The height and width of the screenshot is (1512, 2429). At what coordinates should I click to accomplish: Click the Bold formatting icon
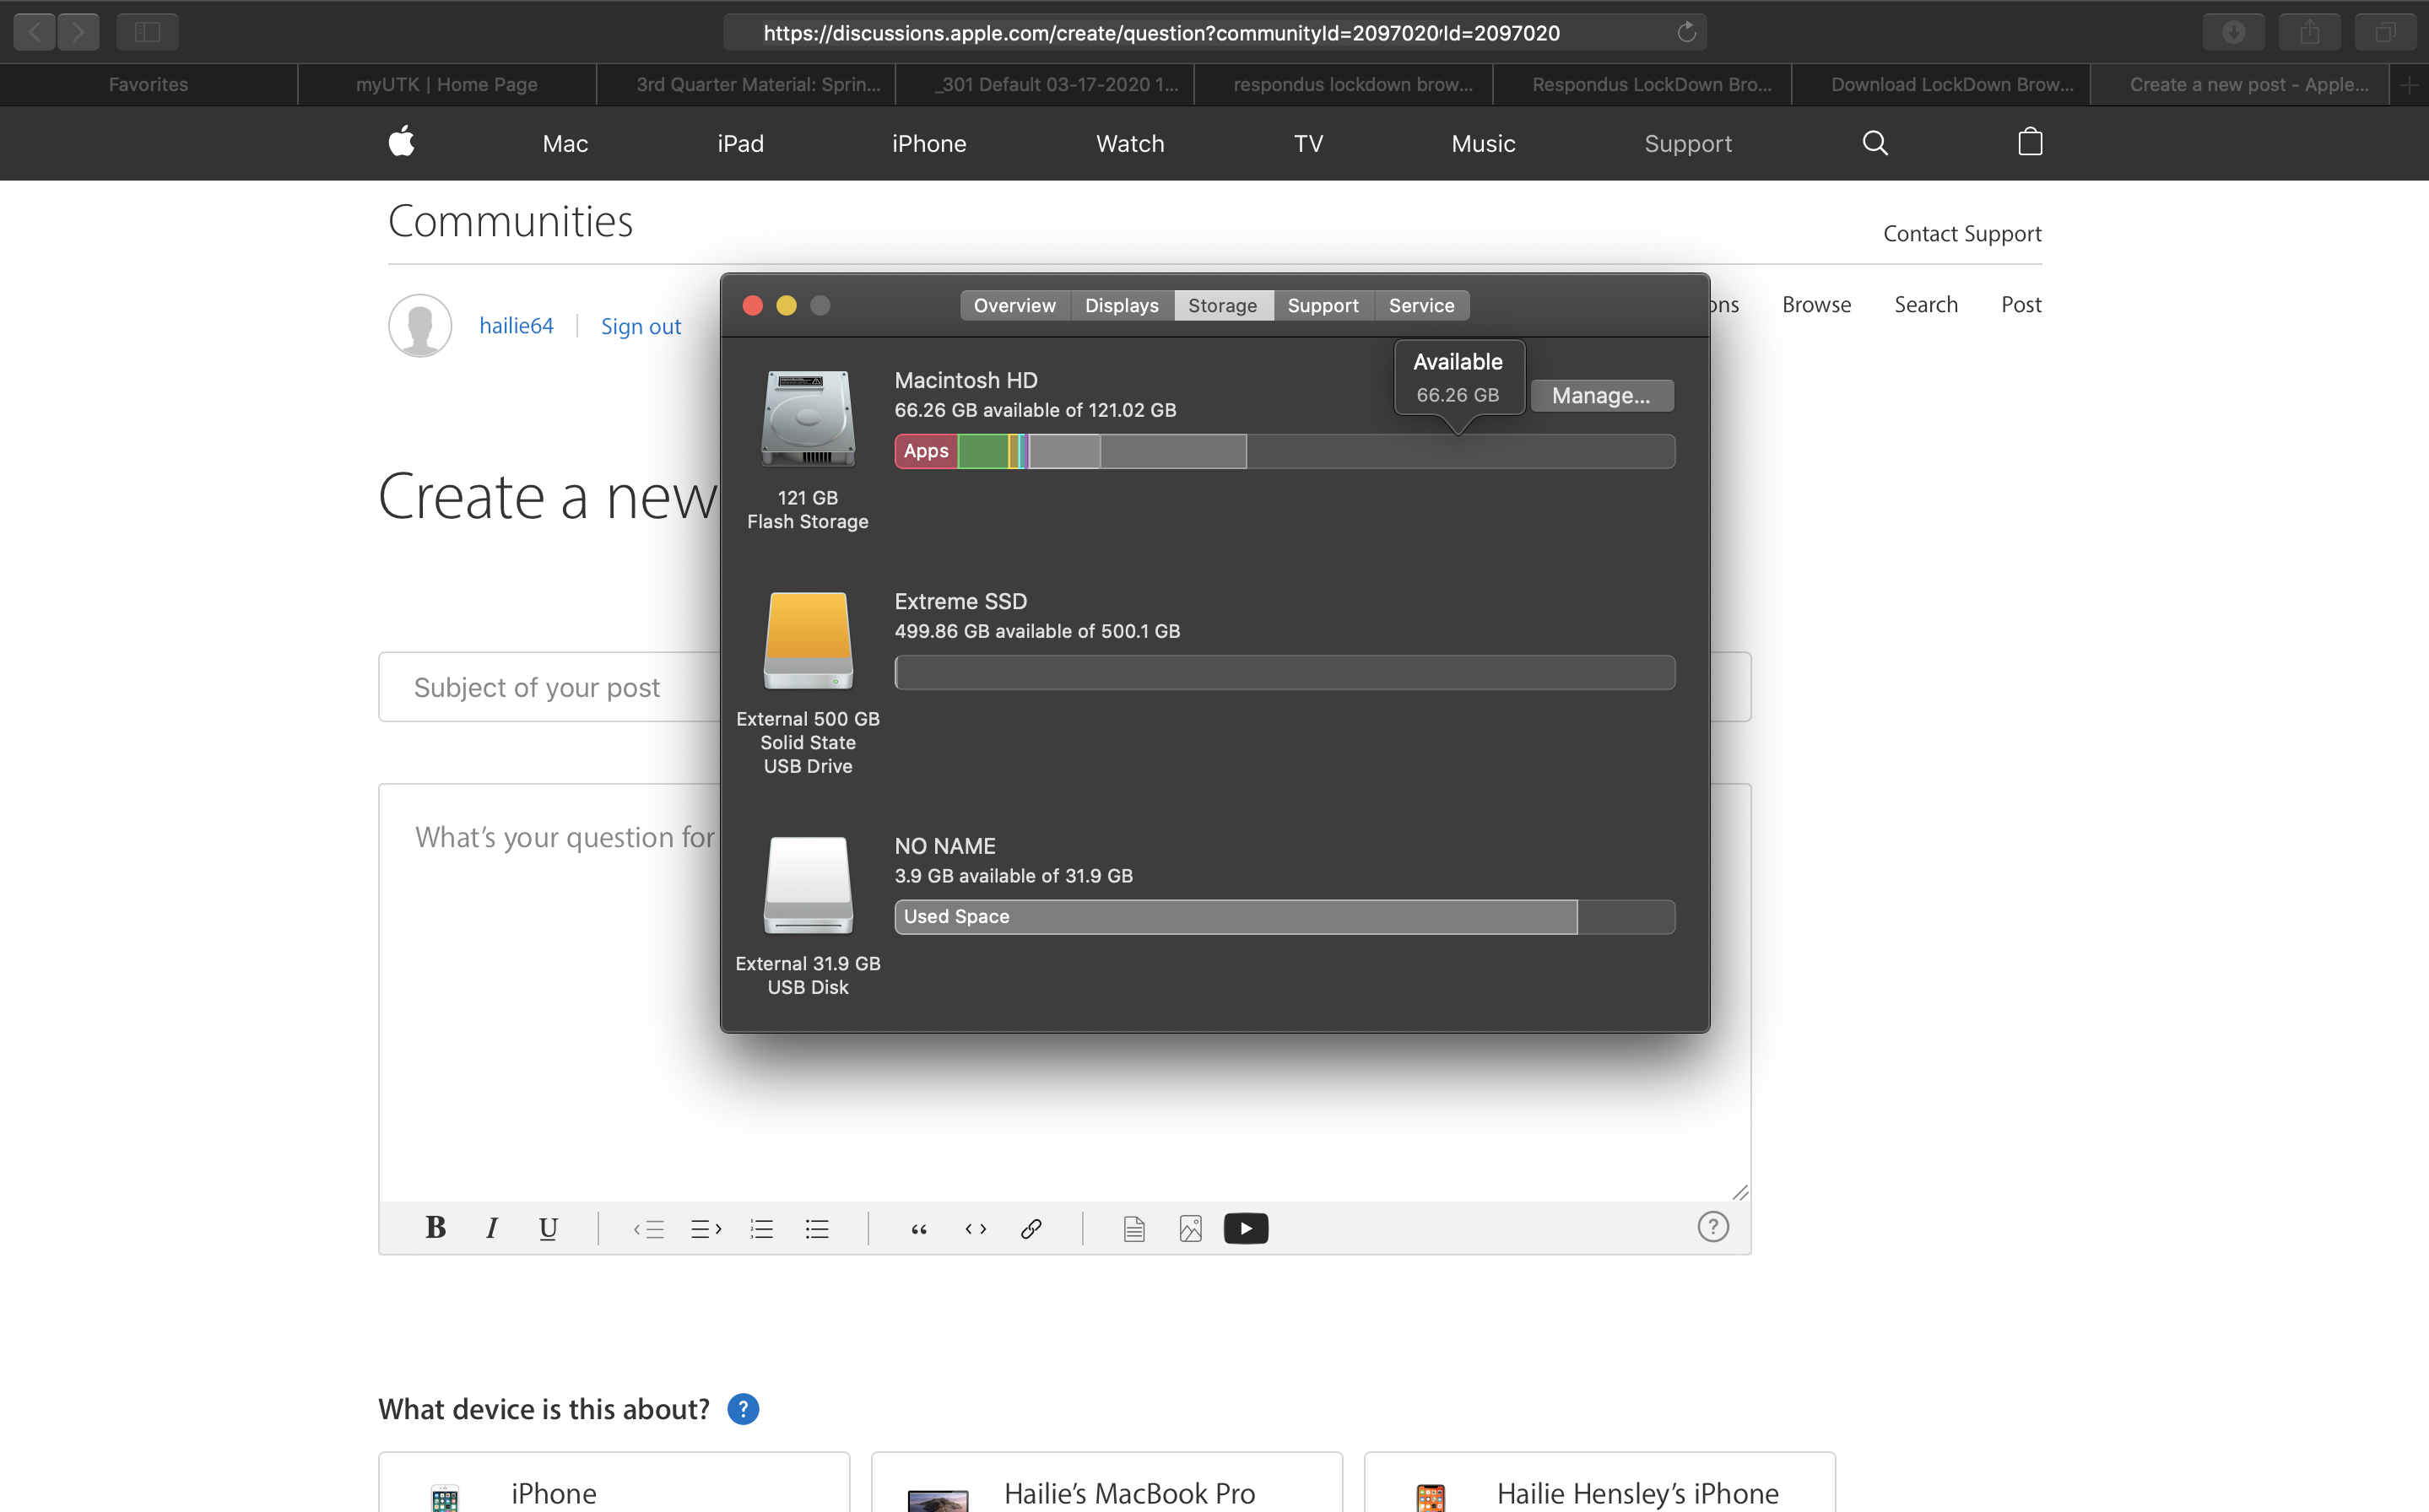click(435, 1228)
